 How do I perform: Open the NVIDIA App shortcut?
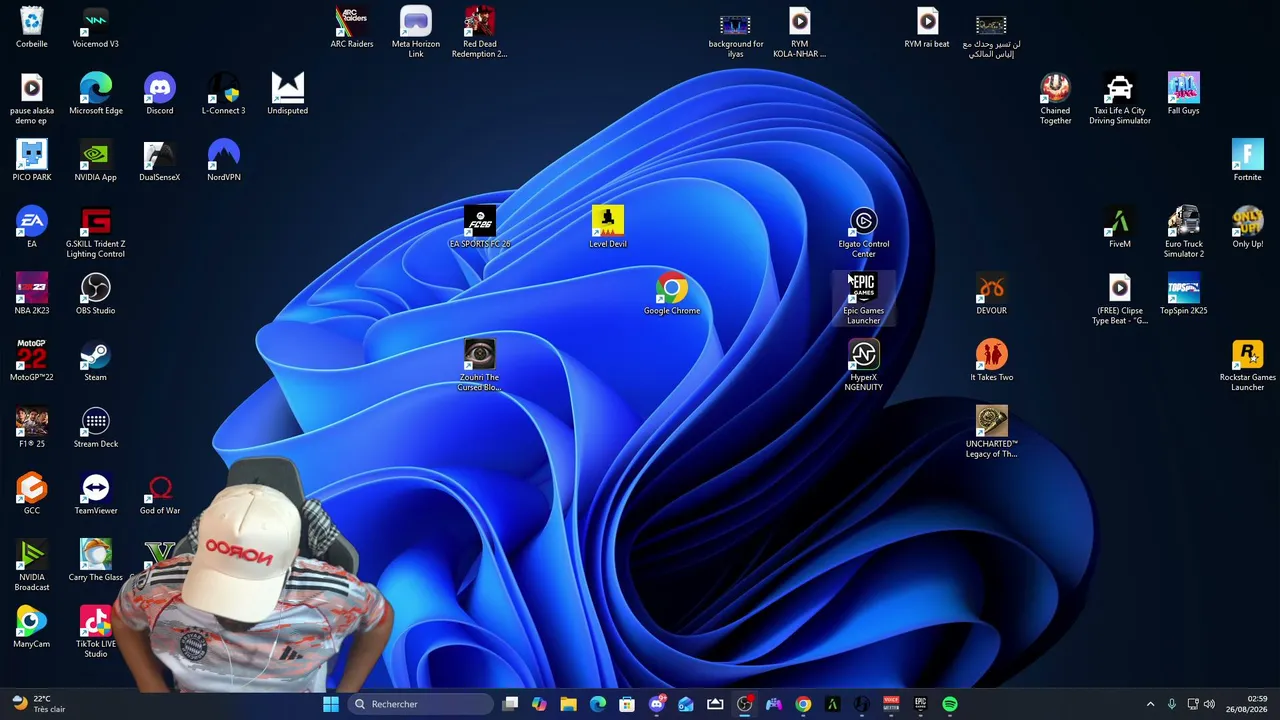tap(96, 161)
